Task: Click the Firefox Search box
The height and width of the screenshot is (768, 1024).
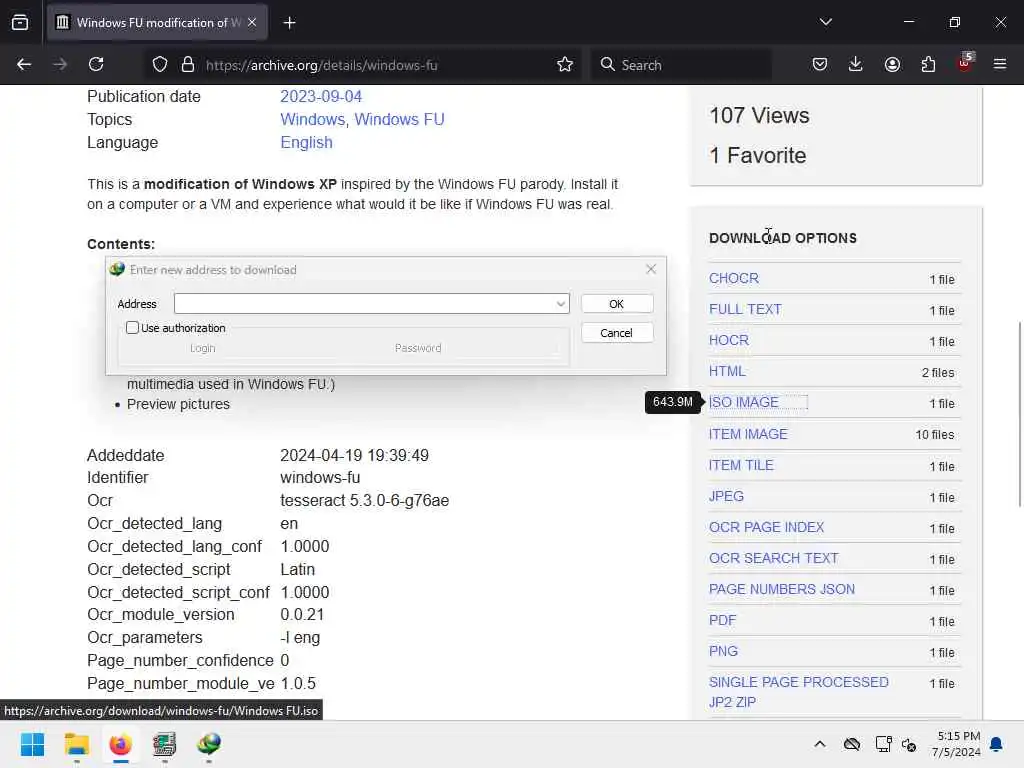Action: point(681,64)
